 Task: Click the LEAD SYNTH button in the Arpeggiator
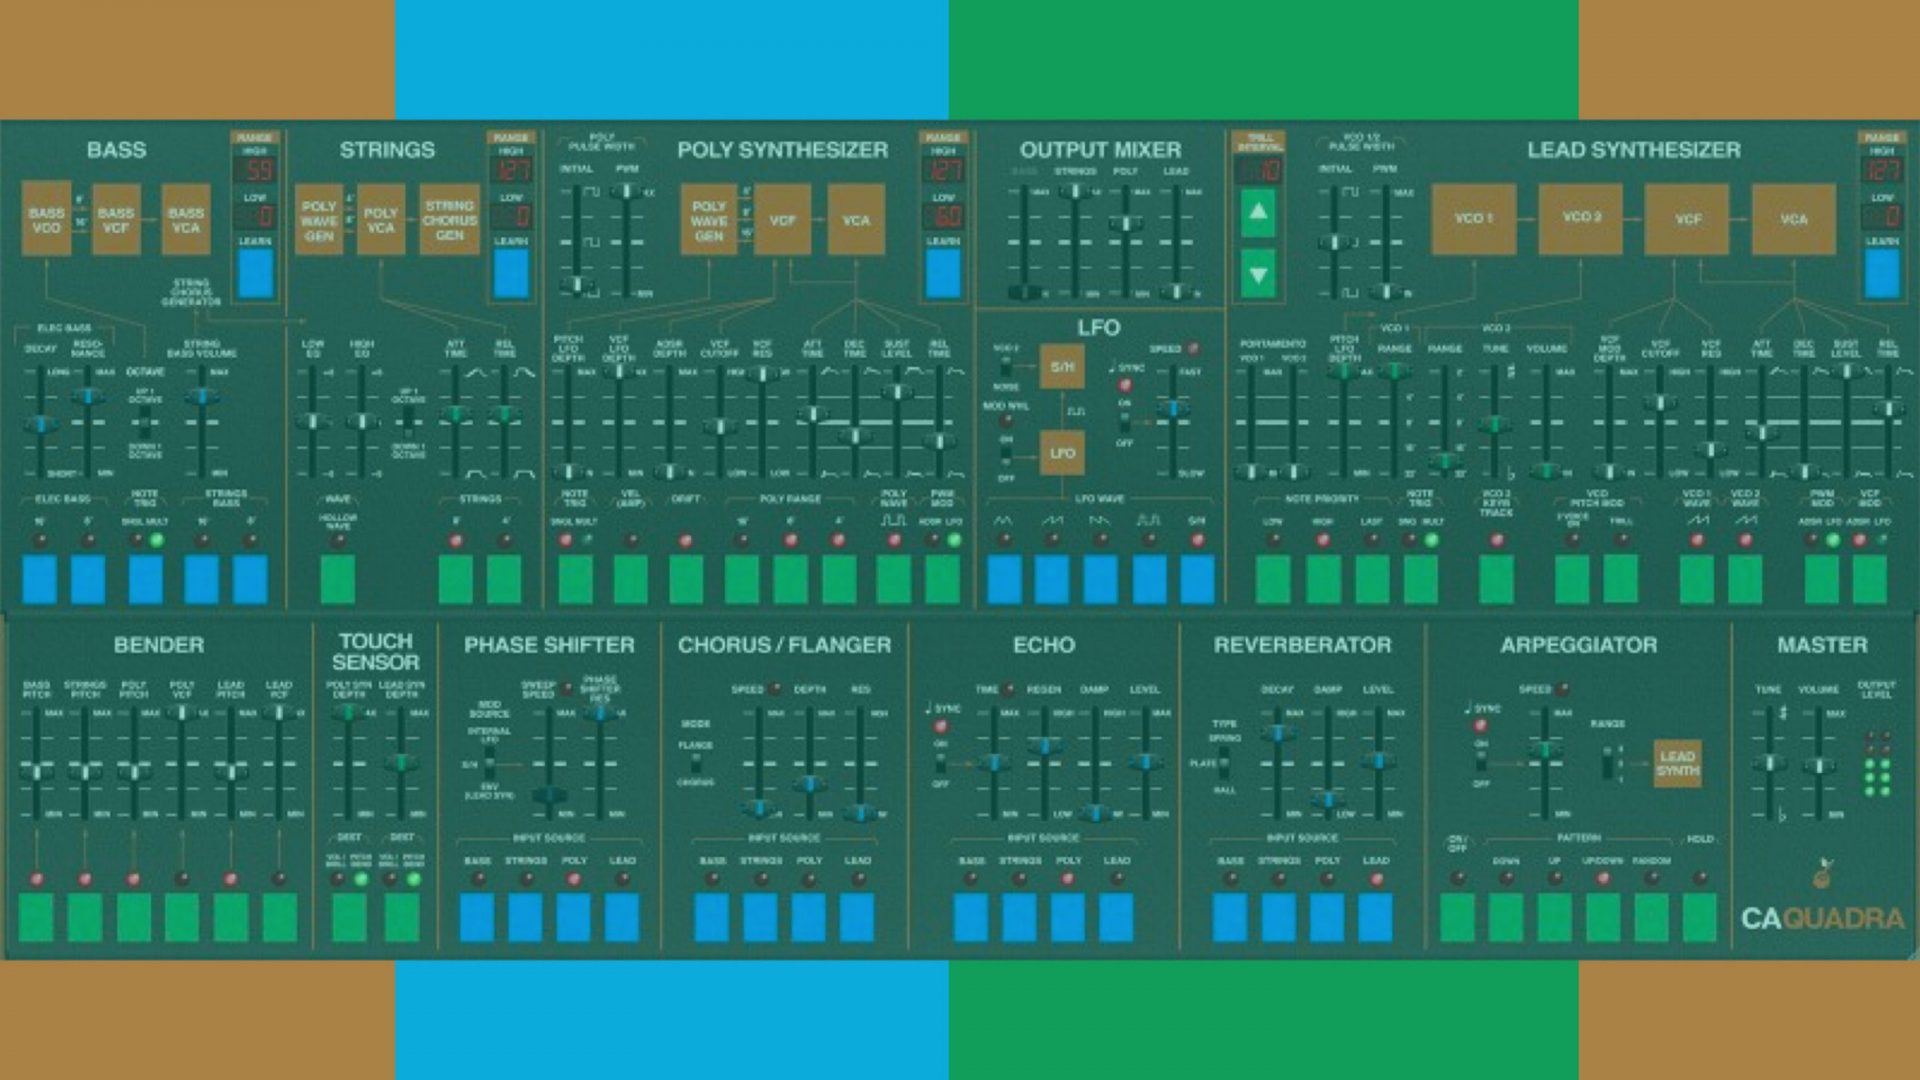click(1678, 762)
